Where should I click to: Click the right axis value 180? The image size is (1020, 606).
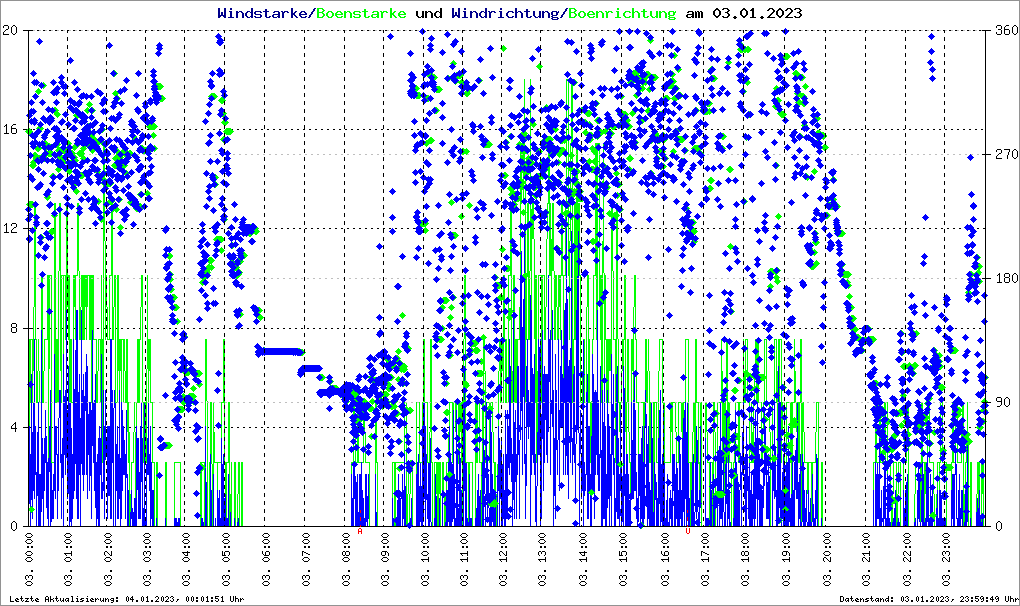[1006, 278]
